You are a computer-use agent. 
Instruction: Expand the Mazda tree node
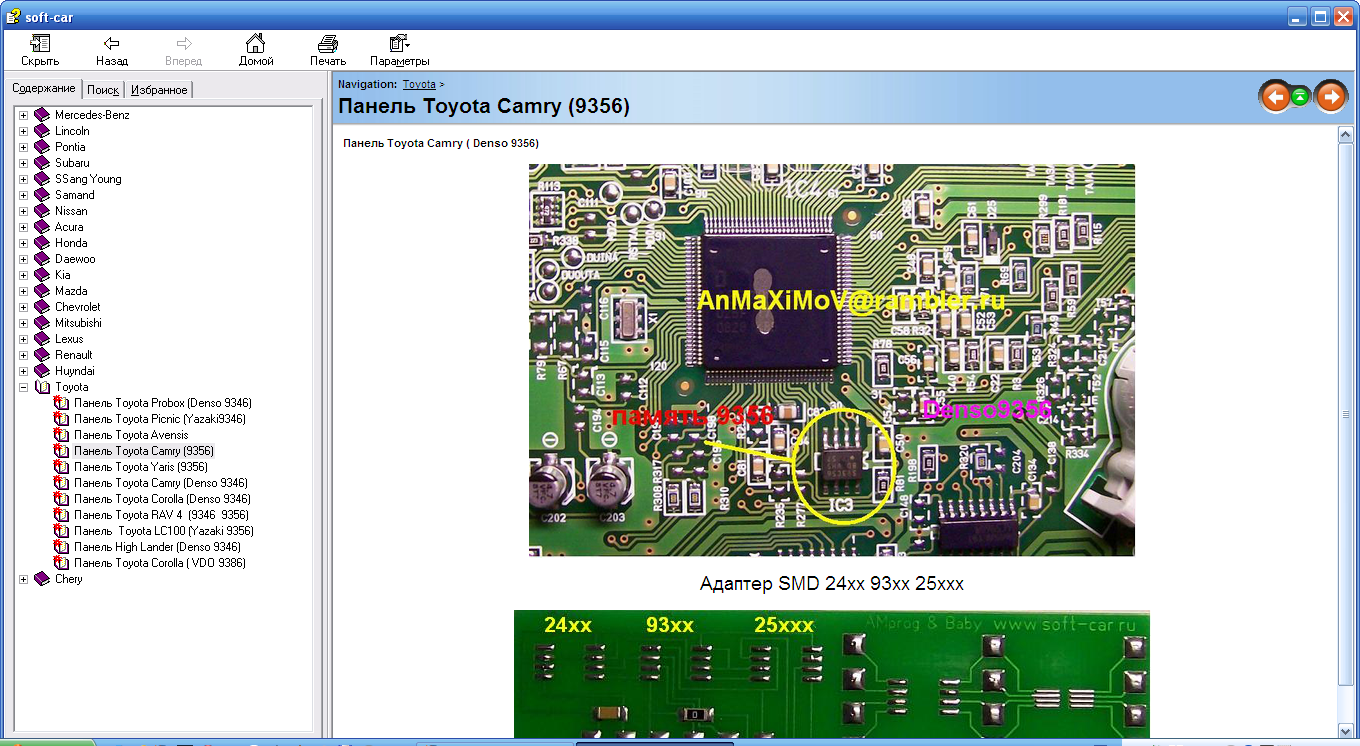point(23,291)
